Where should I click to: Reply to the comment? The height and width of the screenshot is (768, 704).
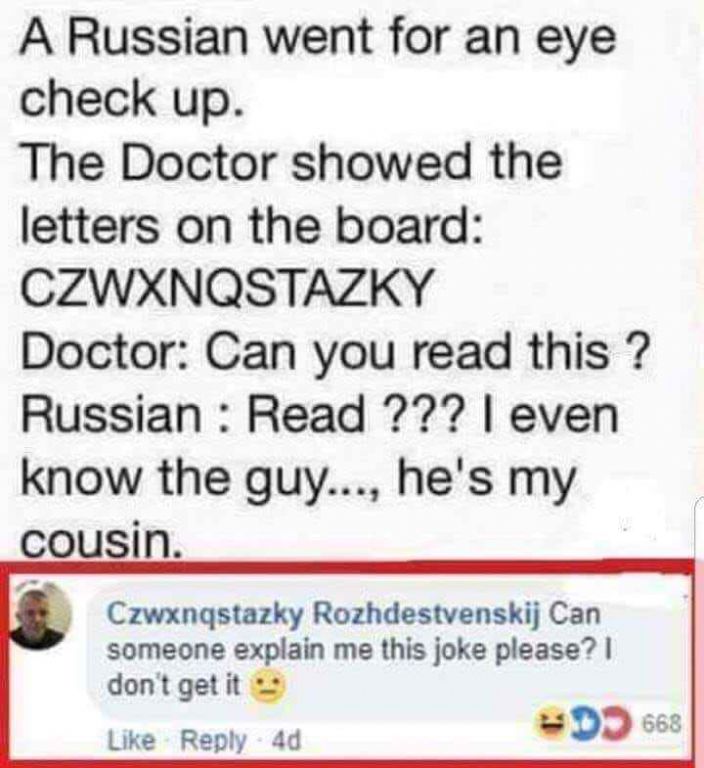[x=213, y=741]
